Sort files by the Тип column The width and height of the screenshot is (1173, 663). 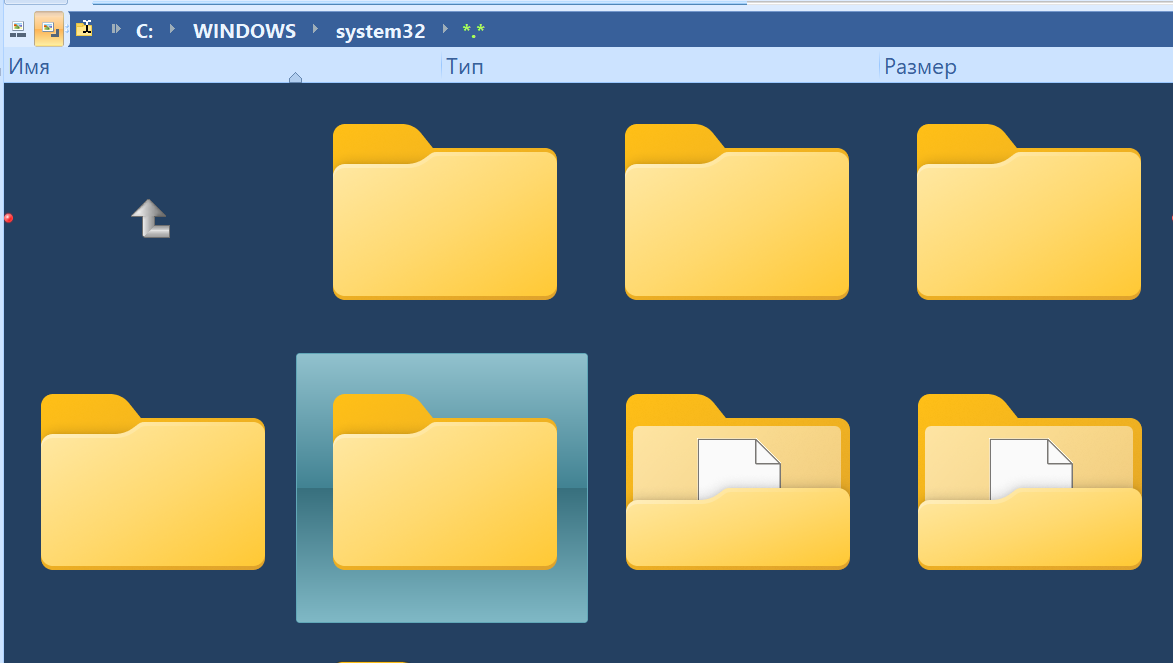465,66
